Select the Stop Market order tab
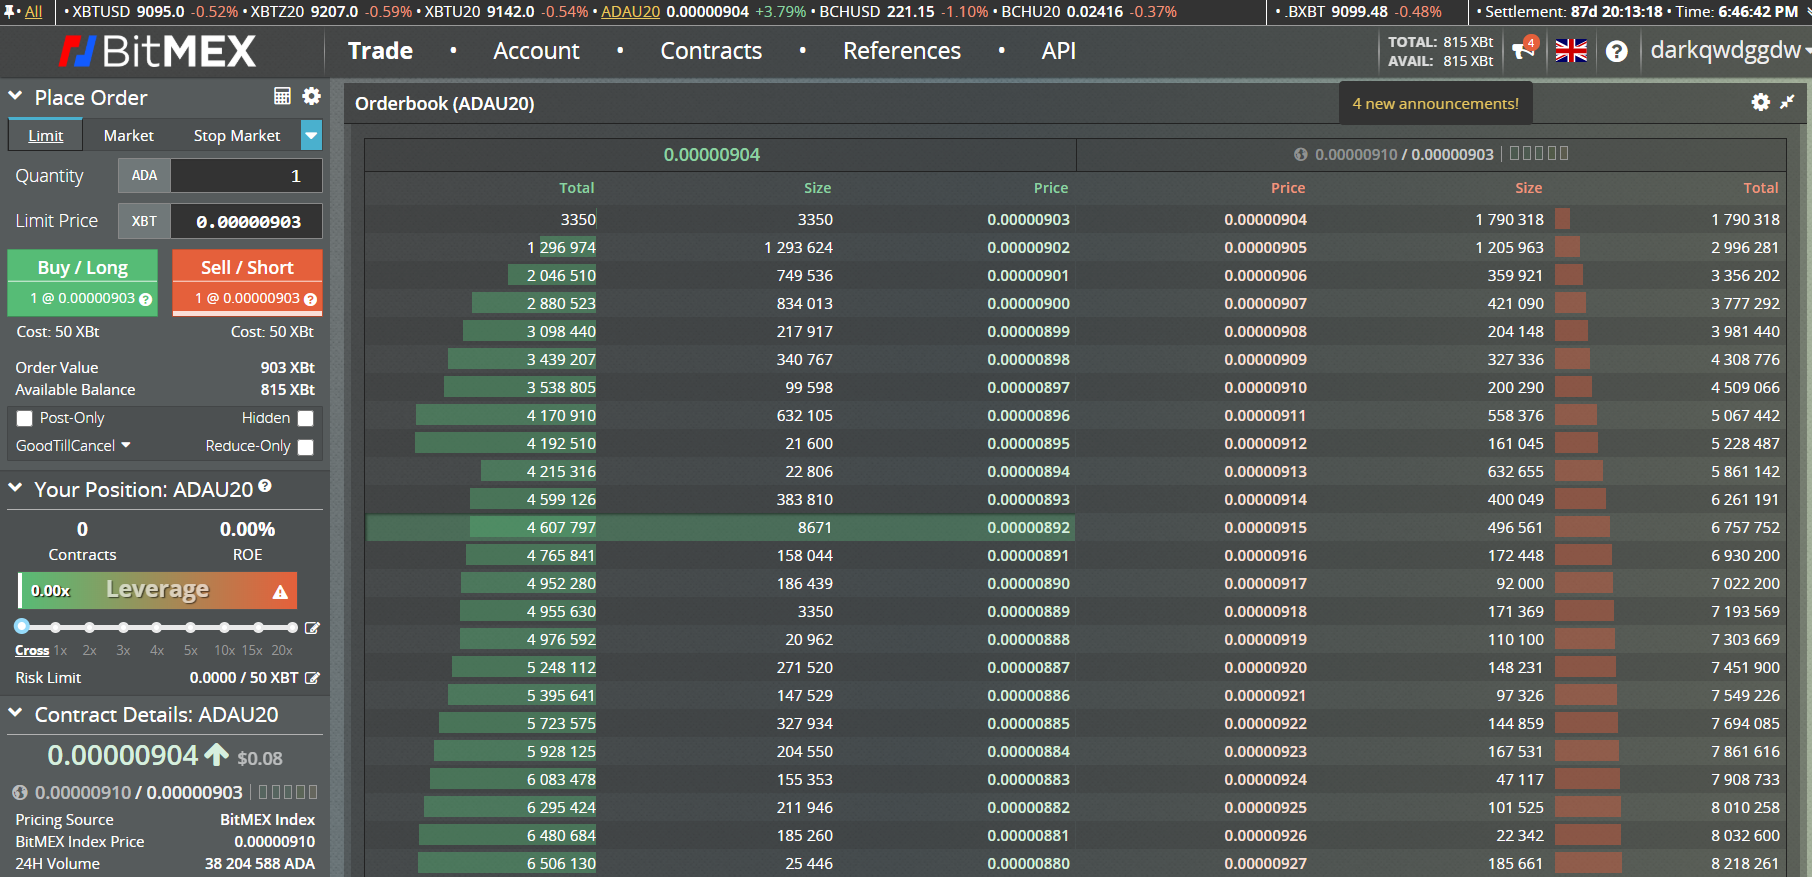Screen dimensions: 1812x877 (x=237, y=135)
